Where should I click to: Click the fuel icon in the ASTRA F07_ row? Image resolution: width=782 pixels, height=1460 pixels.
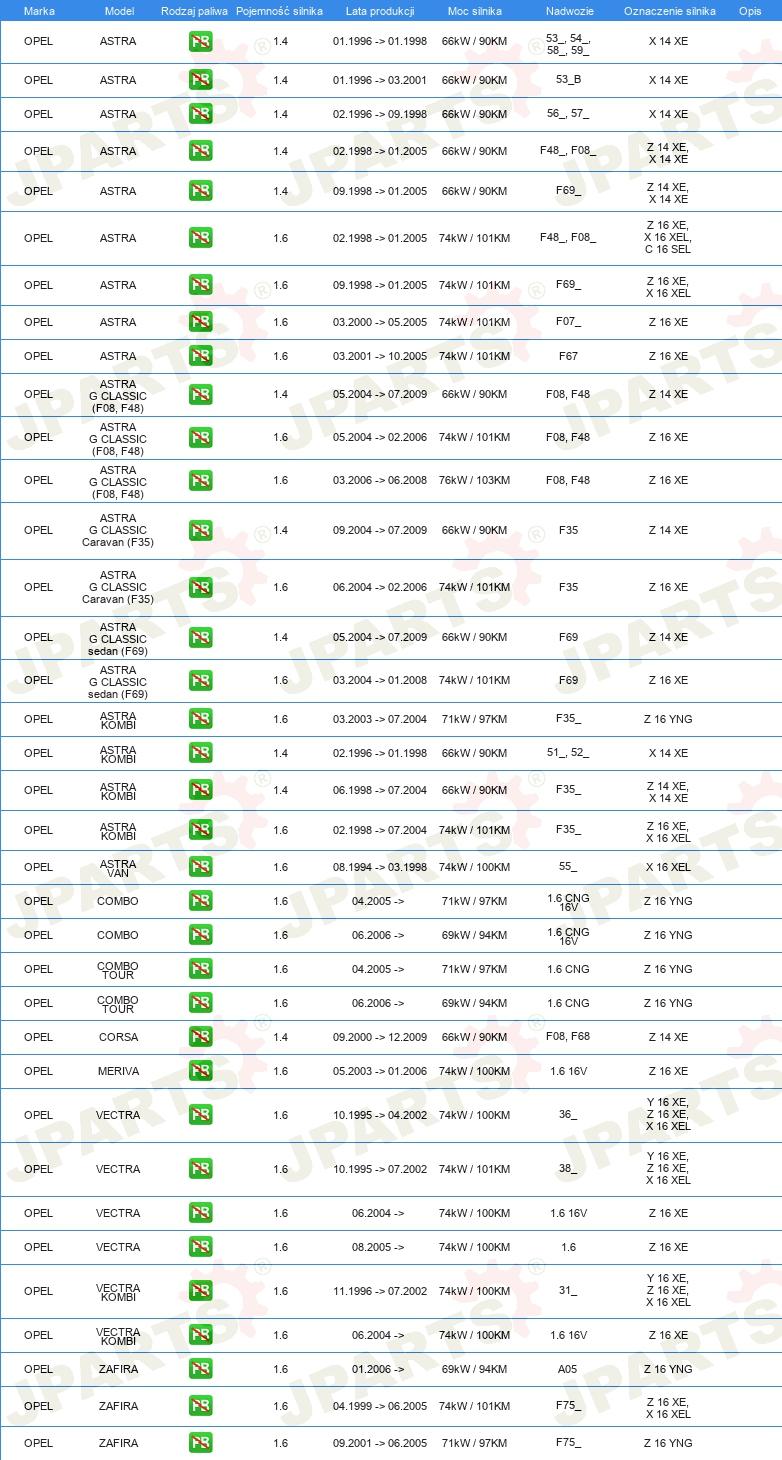[x=201, y=322]
